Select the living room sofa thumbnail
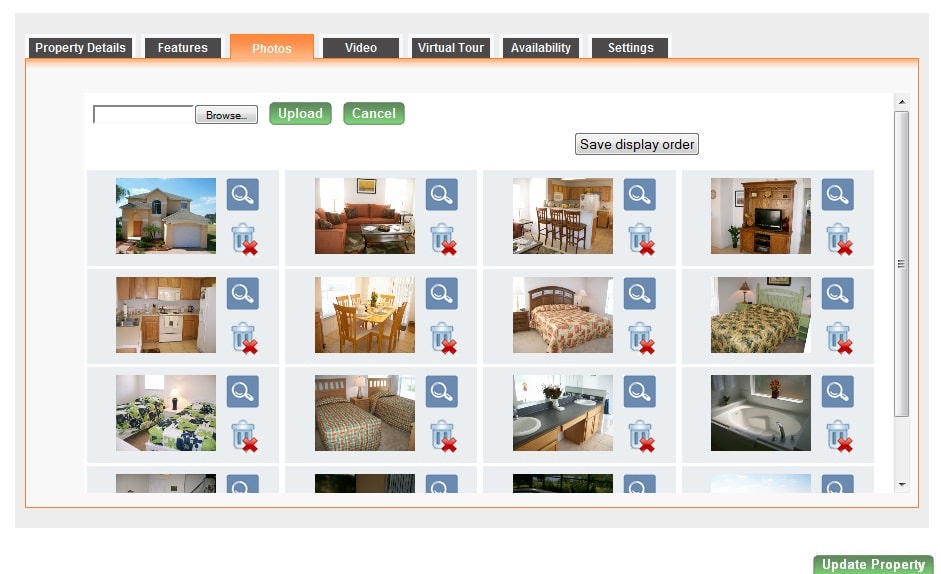The height and width of the screenshot is (574, 941). coord(365,216)
